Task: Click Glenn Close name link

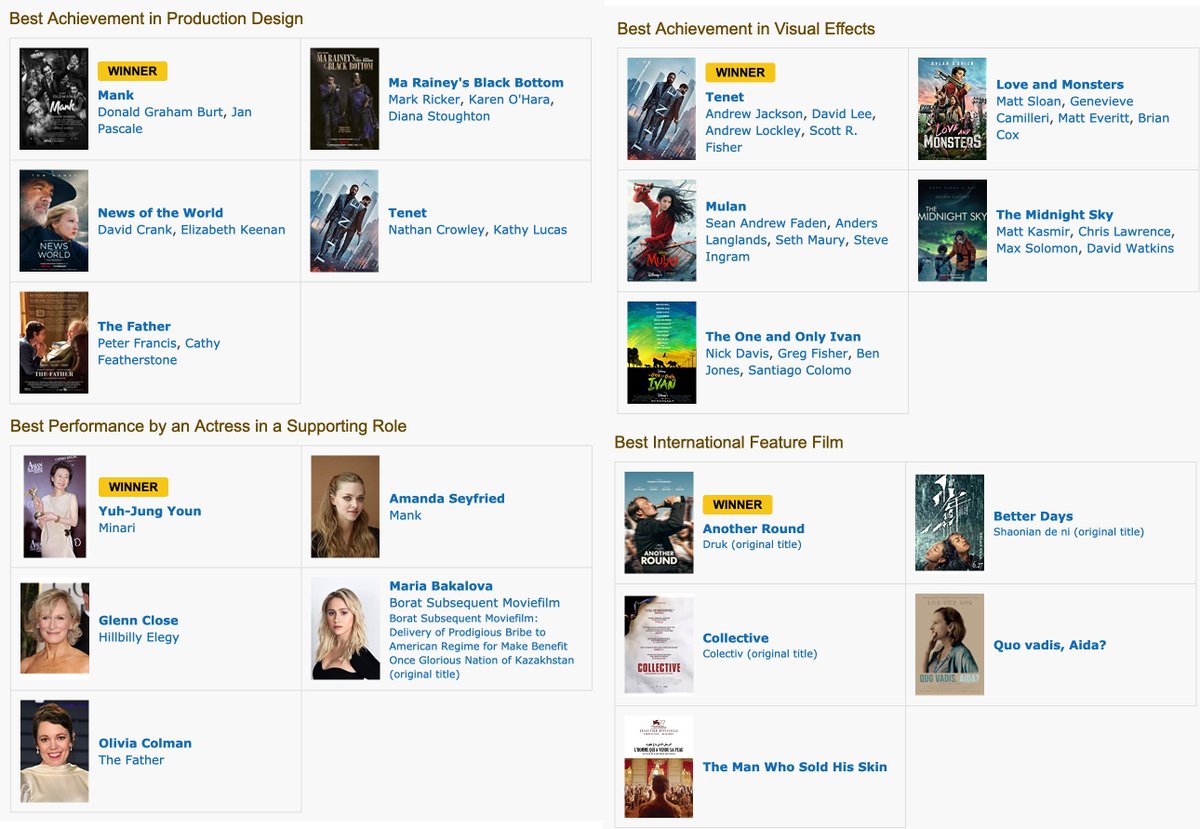Action: 138,620
